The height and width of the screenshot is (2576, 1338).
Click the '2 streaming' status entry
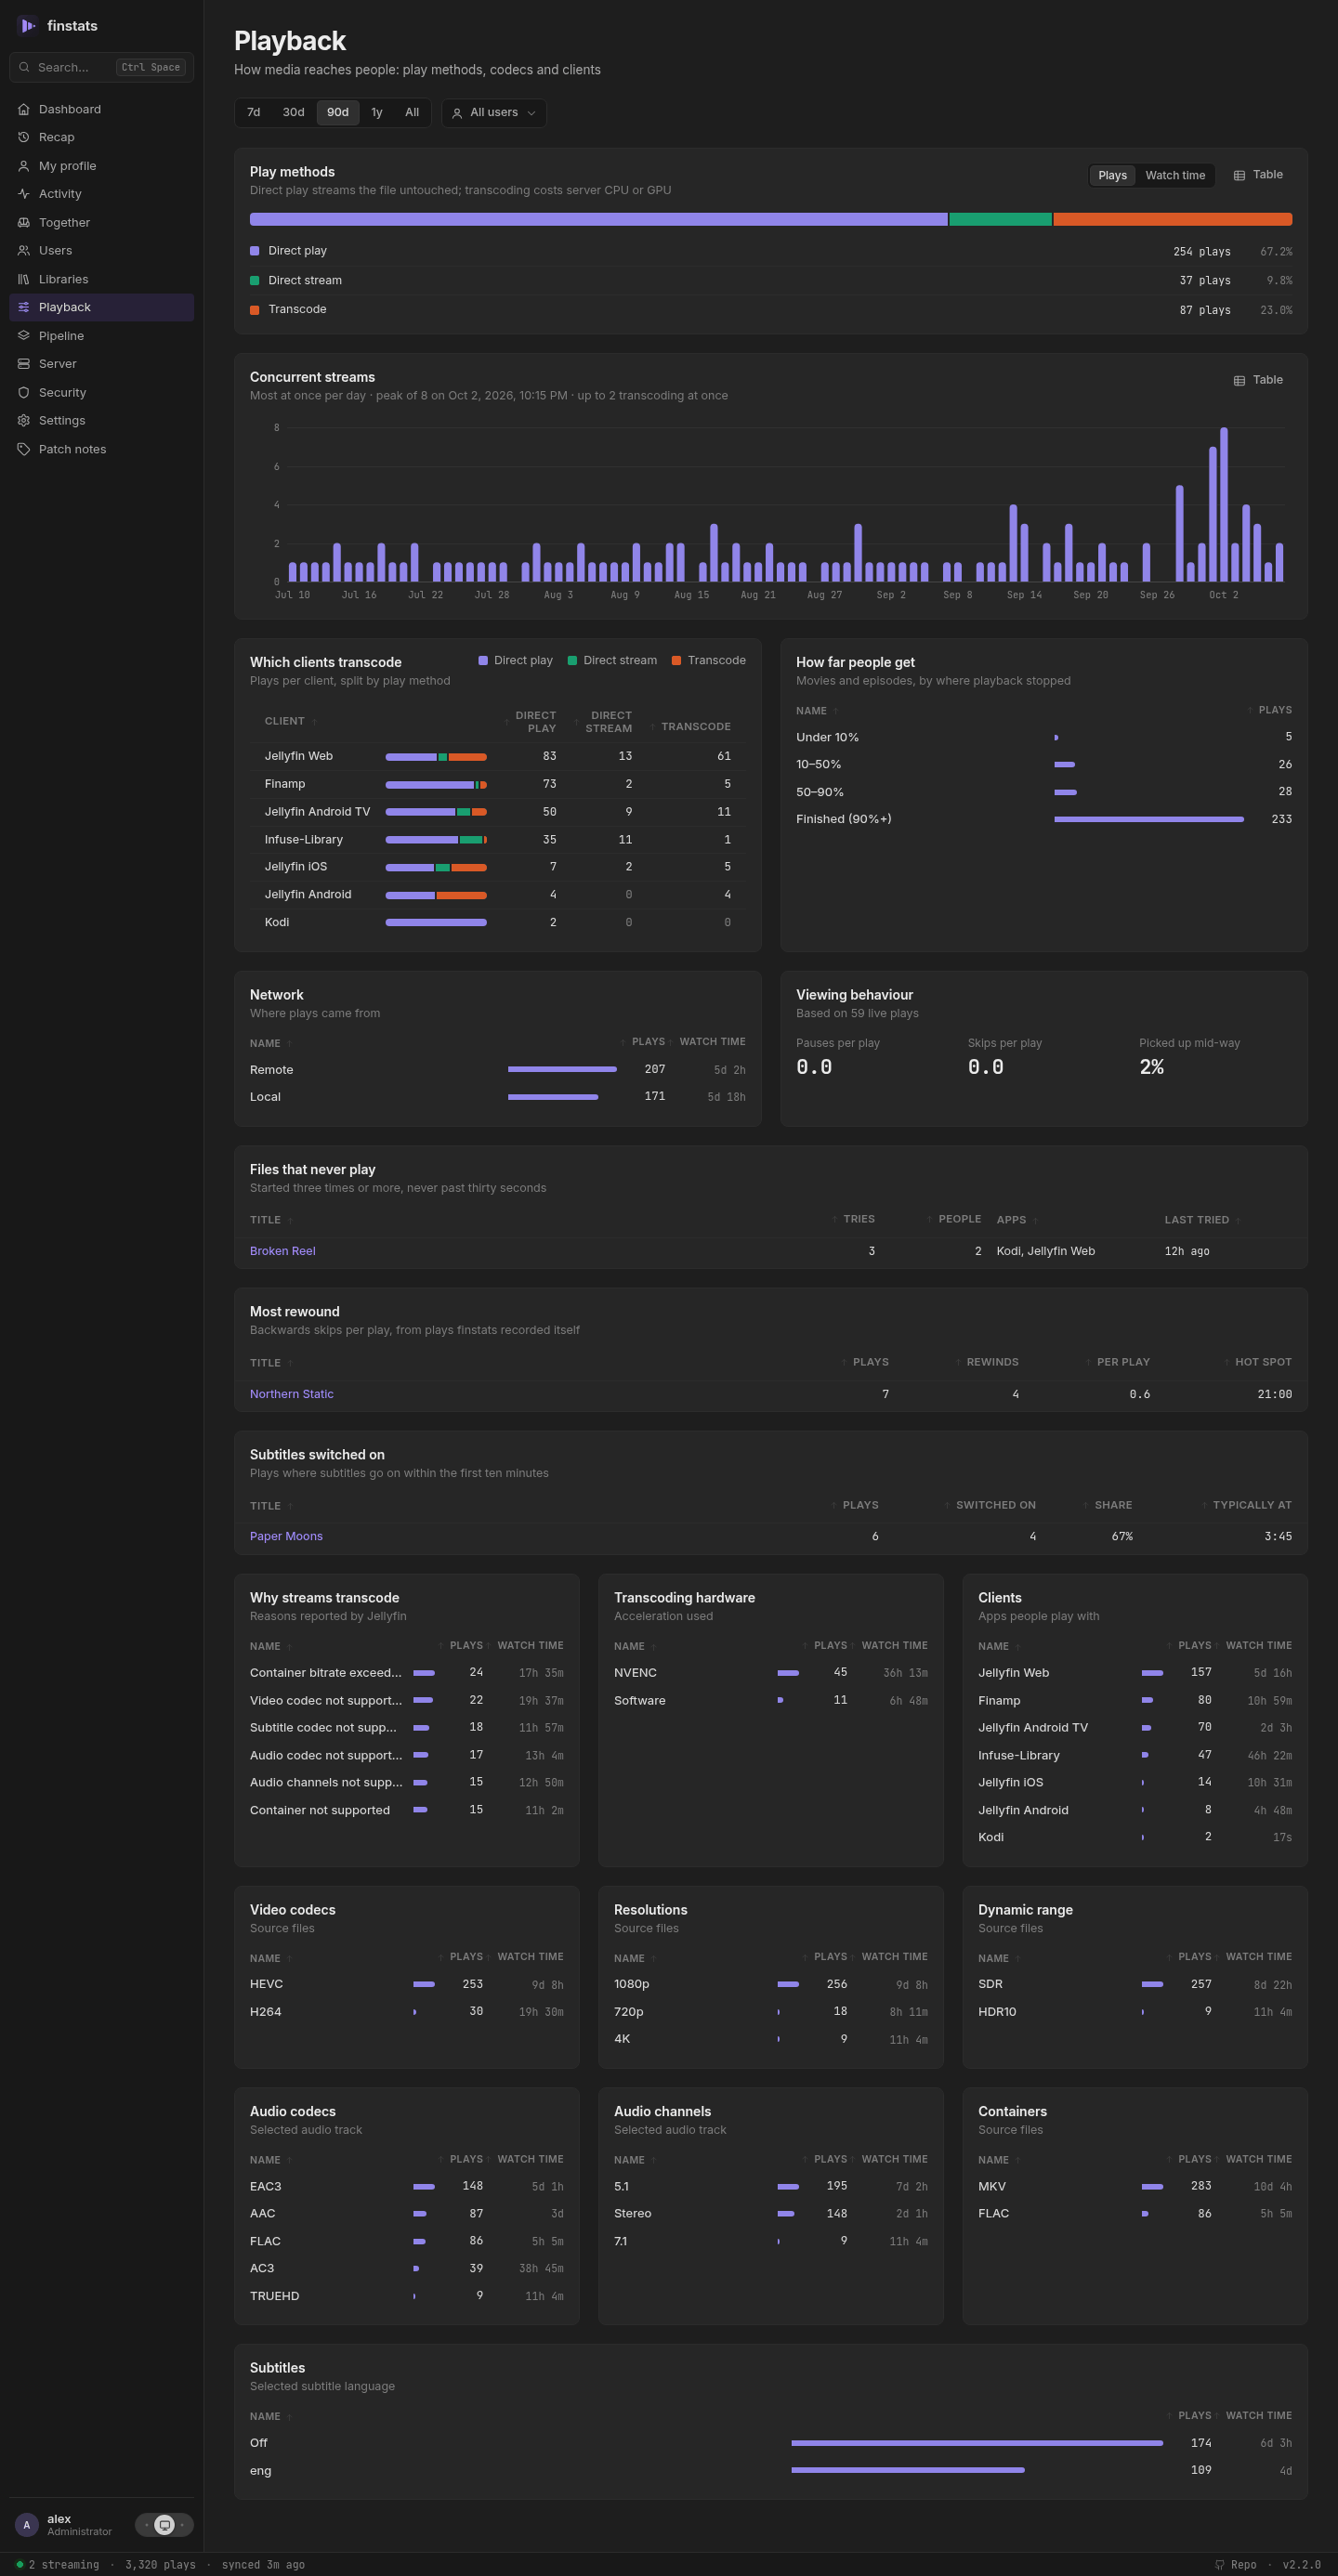coord(57,2565)
